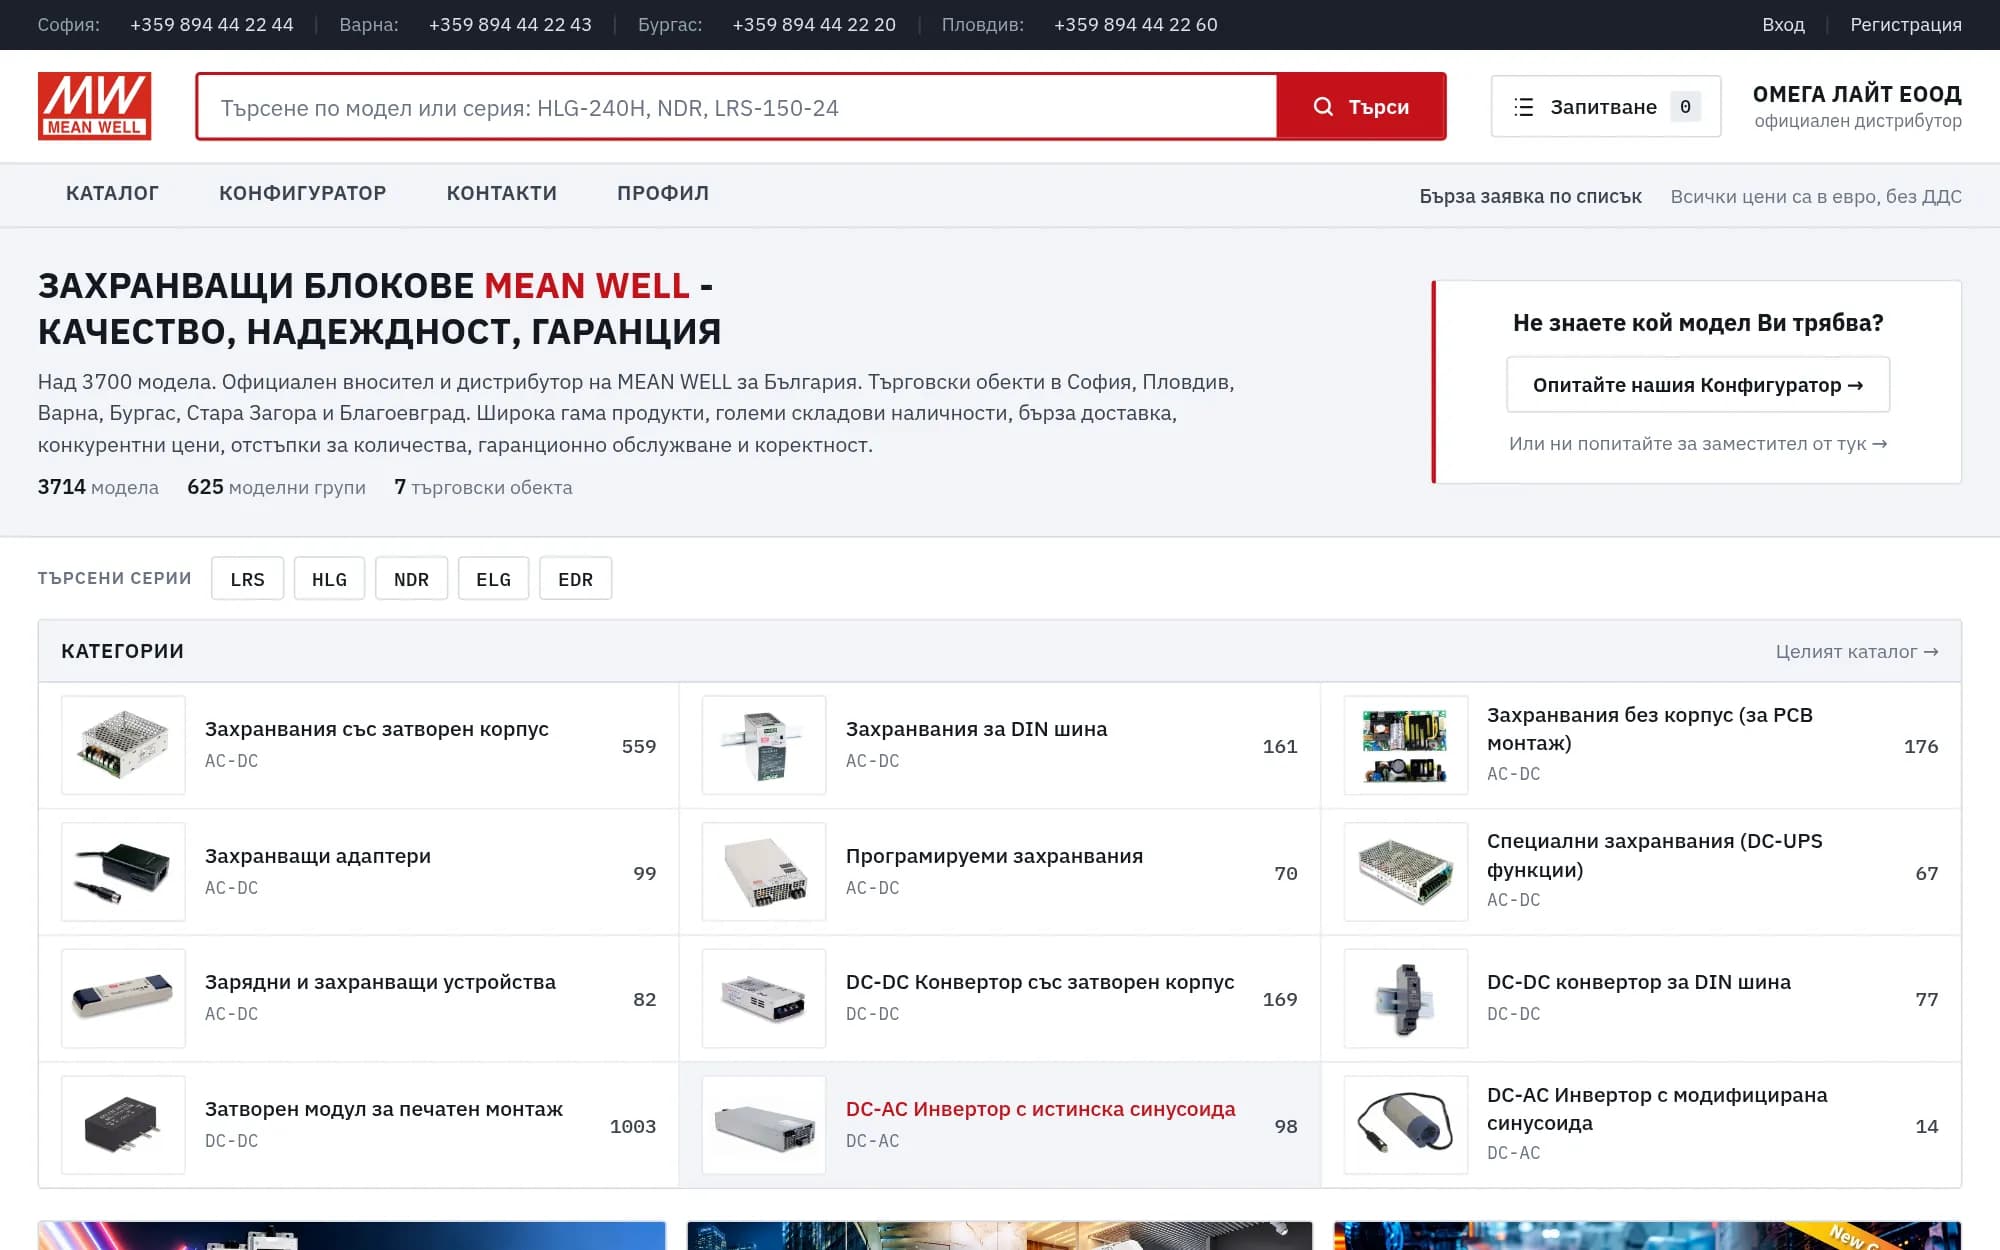Open the power adapters thumbnail
The image size is (2000, 1250).
coord(123,872)
